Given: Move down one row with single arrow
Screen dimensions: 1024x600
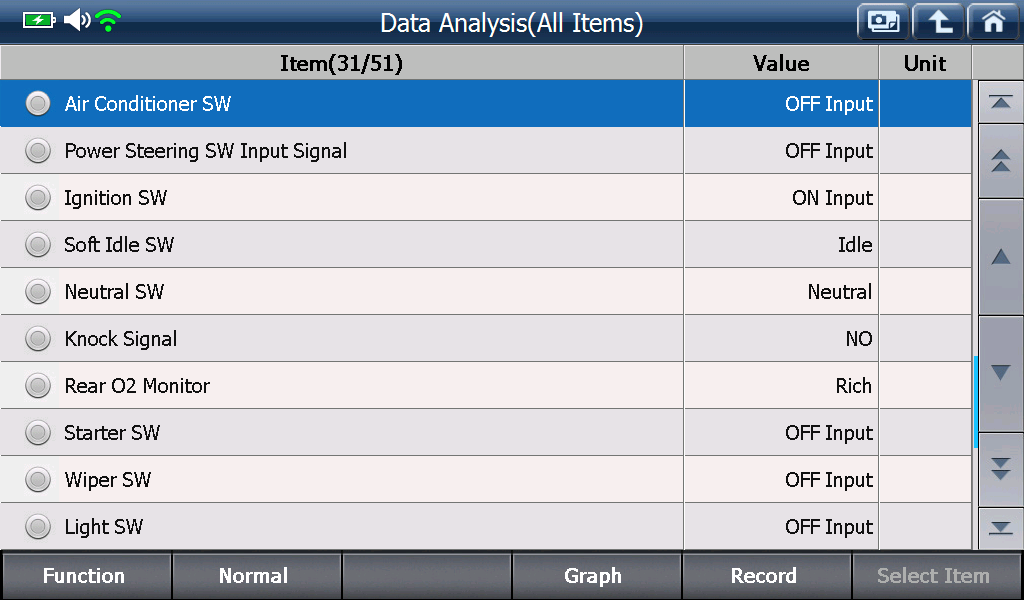Looking at the screenshot, I should click(1000, 373).
